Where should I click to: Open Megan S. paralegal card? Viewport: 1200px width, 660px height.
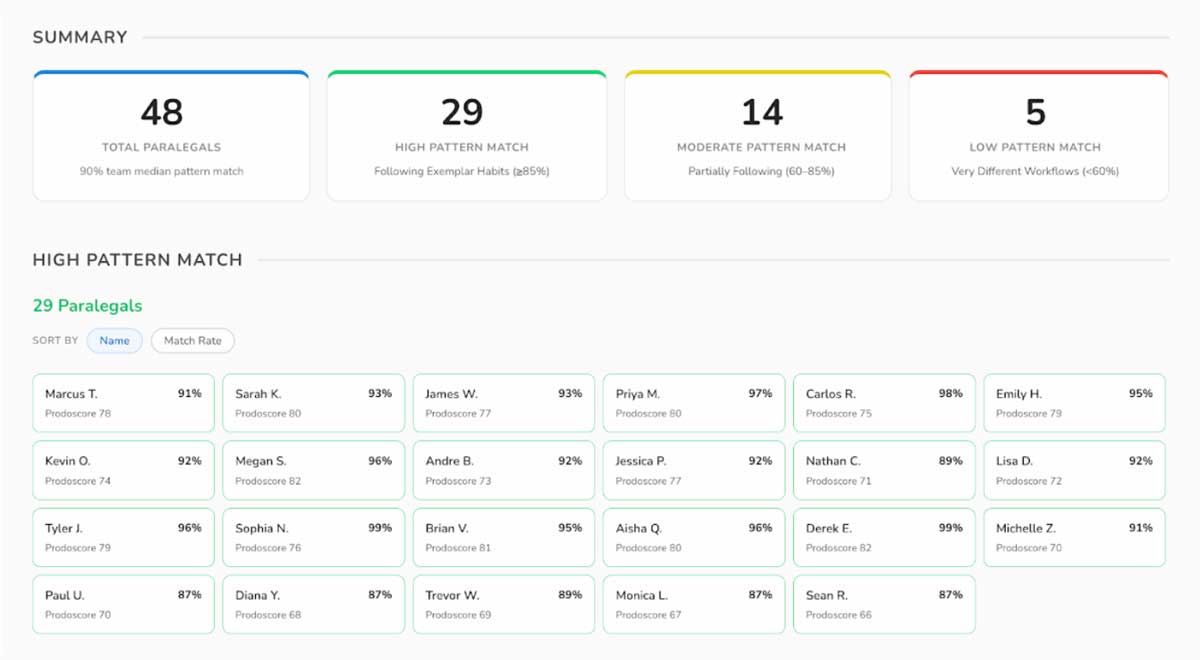[313, 470]
